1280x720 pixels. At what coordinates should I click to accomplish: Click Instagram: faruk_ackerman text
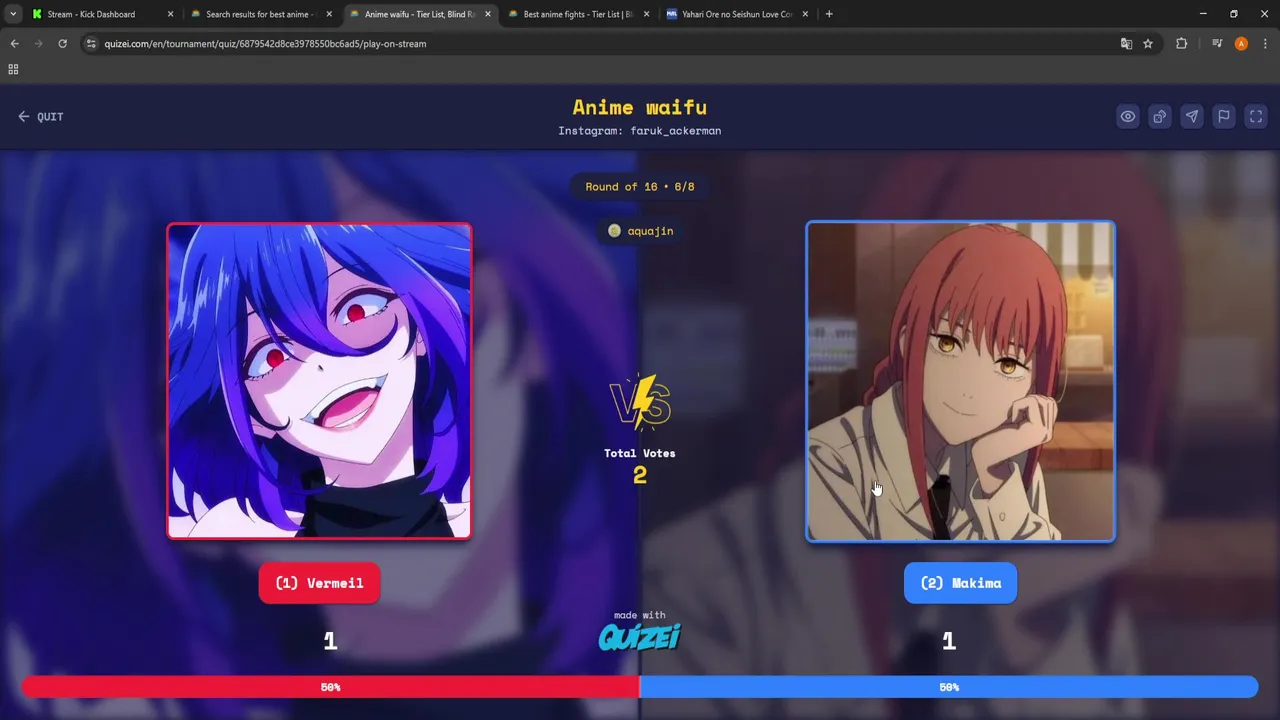tap(640, 131)
